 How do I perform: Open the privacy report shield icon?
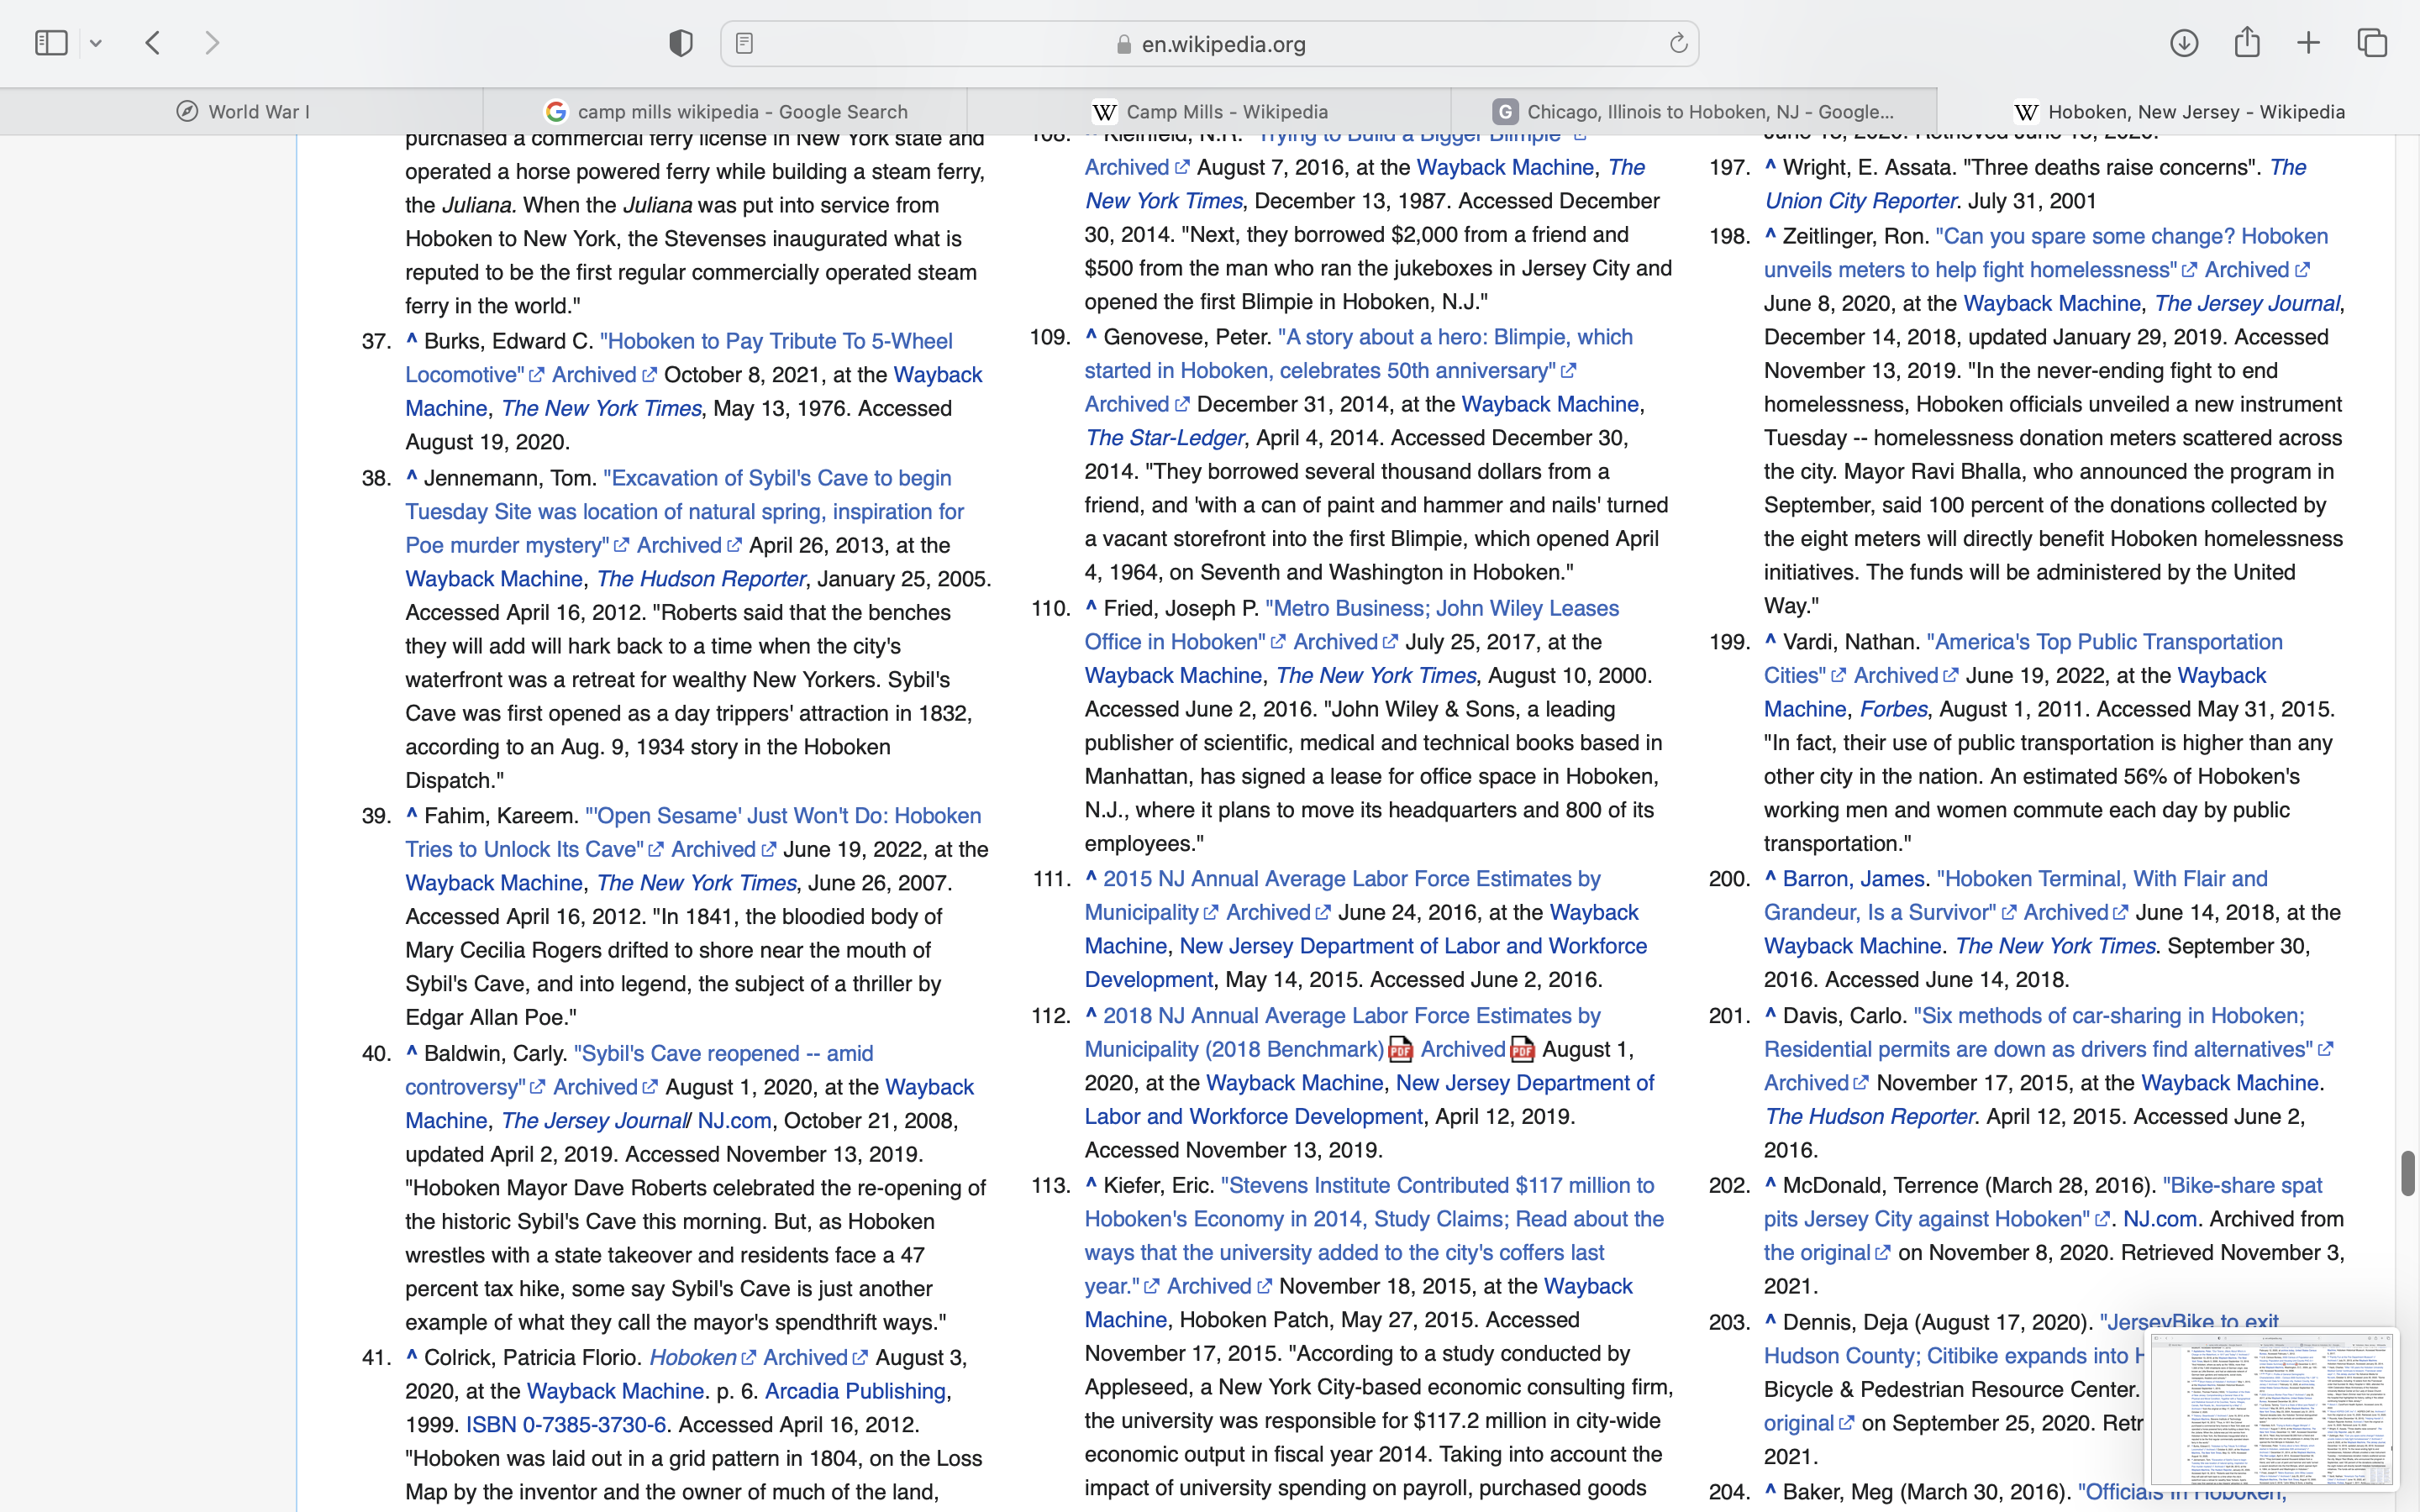coord(681,43)
